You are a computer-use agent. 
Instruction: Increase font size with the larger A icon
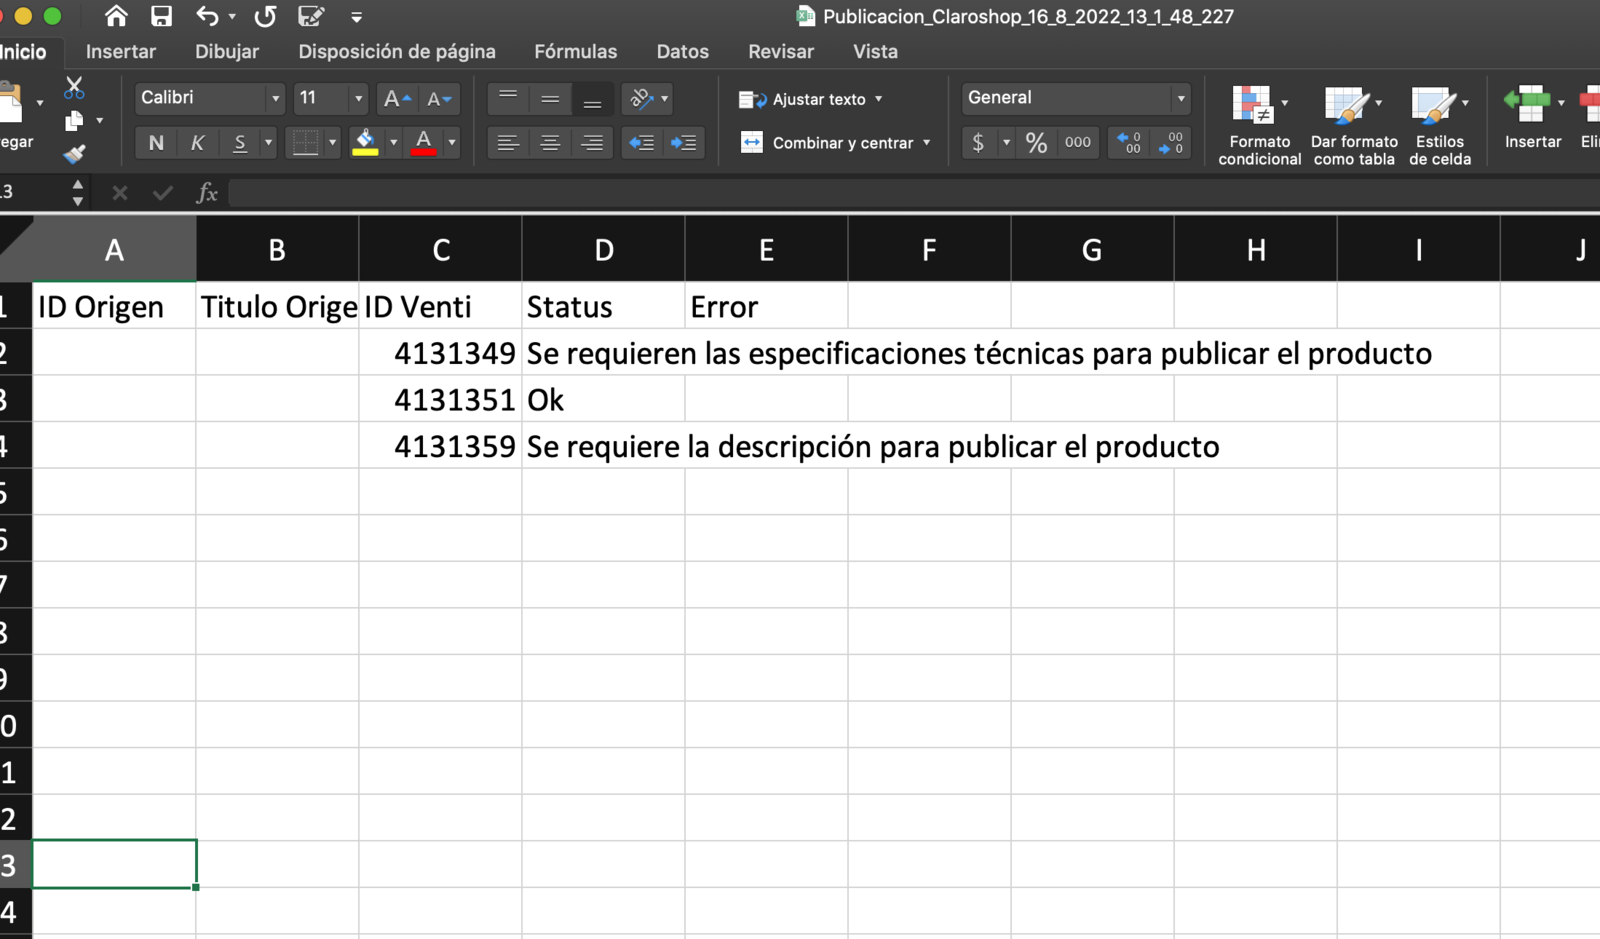[x=397, y=98]
